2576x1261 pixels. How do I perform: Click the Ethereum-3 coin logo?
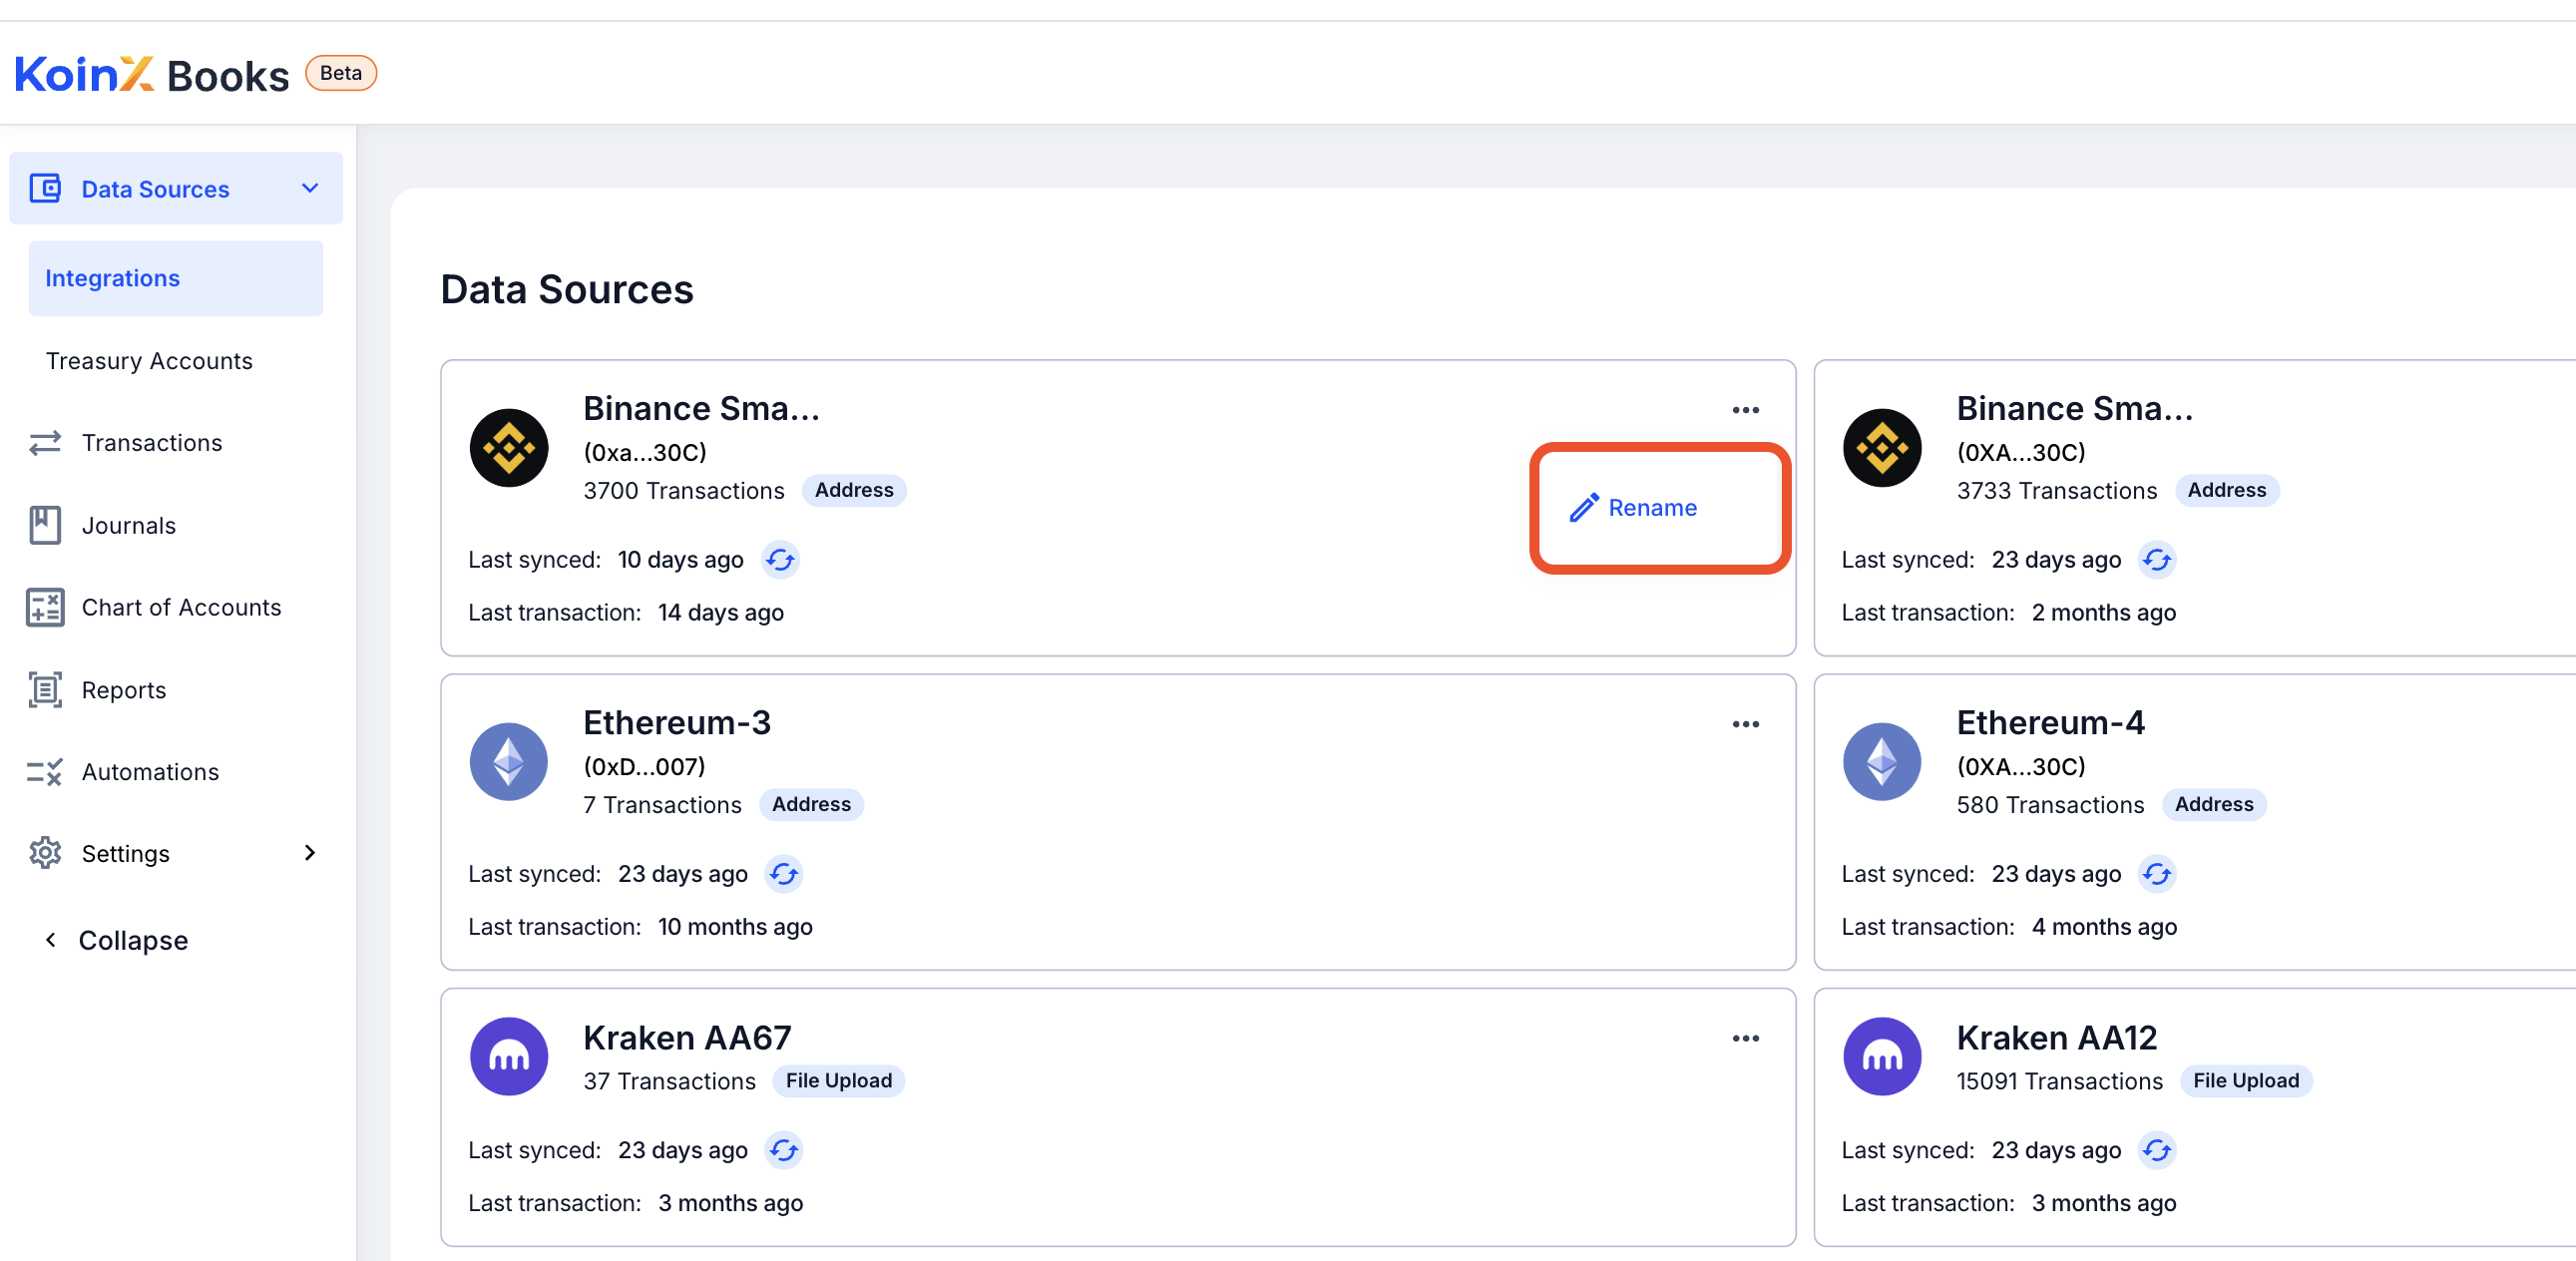coord(509,762)
